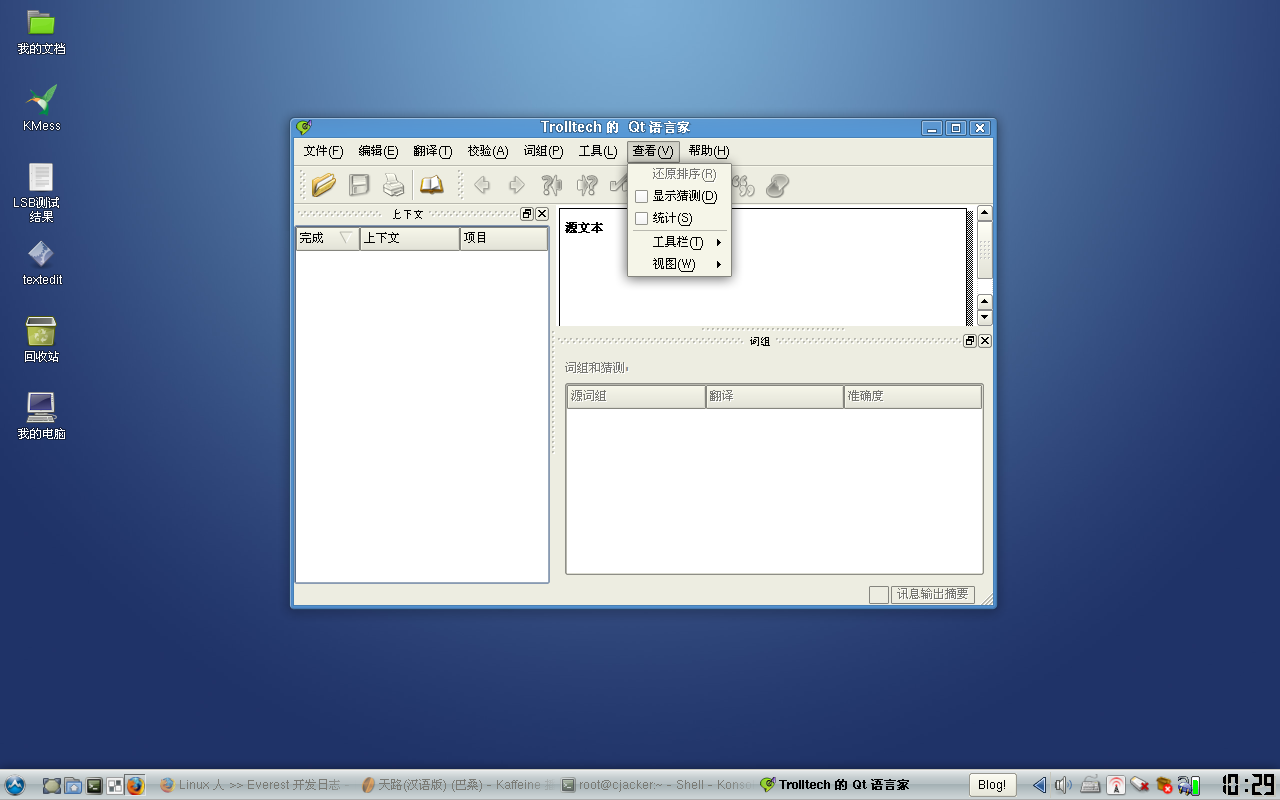The image size is (1280, 800).
Task: Sort by 完成 column header
Action: point(327,238)
